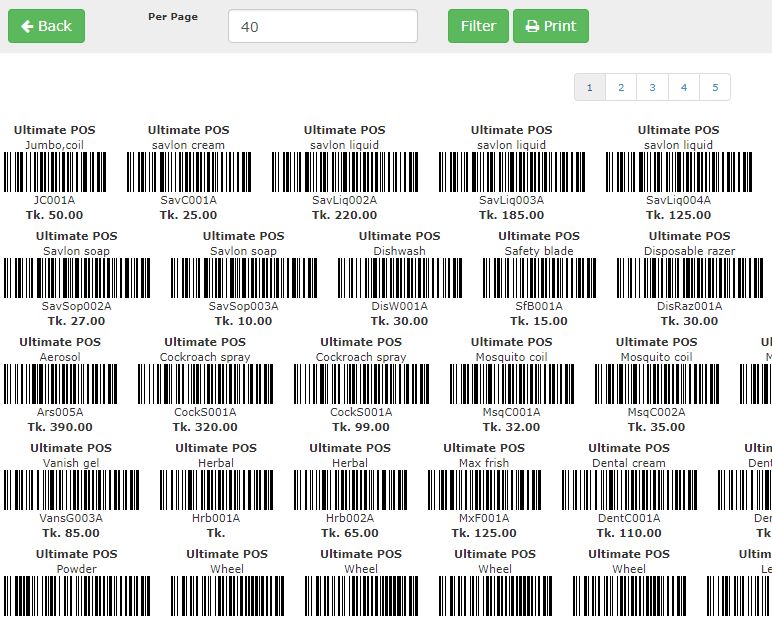Click the 'Powder' product name
Viewport: 772px width, 617px height.
[77, 569]
